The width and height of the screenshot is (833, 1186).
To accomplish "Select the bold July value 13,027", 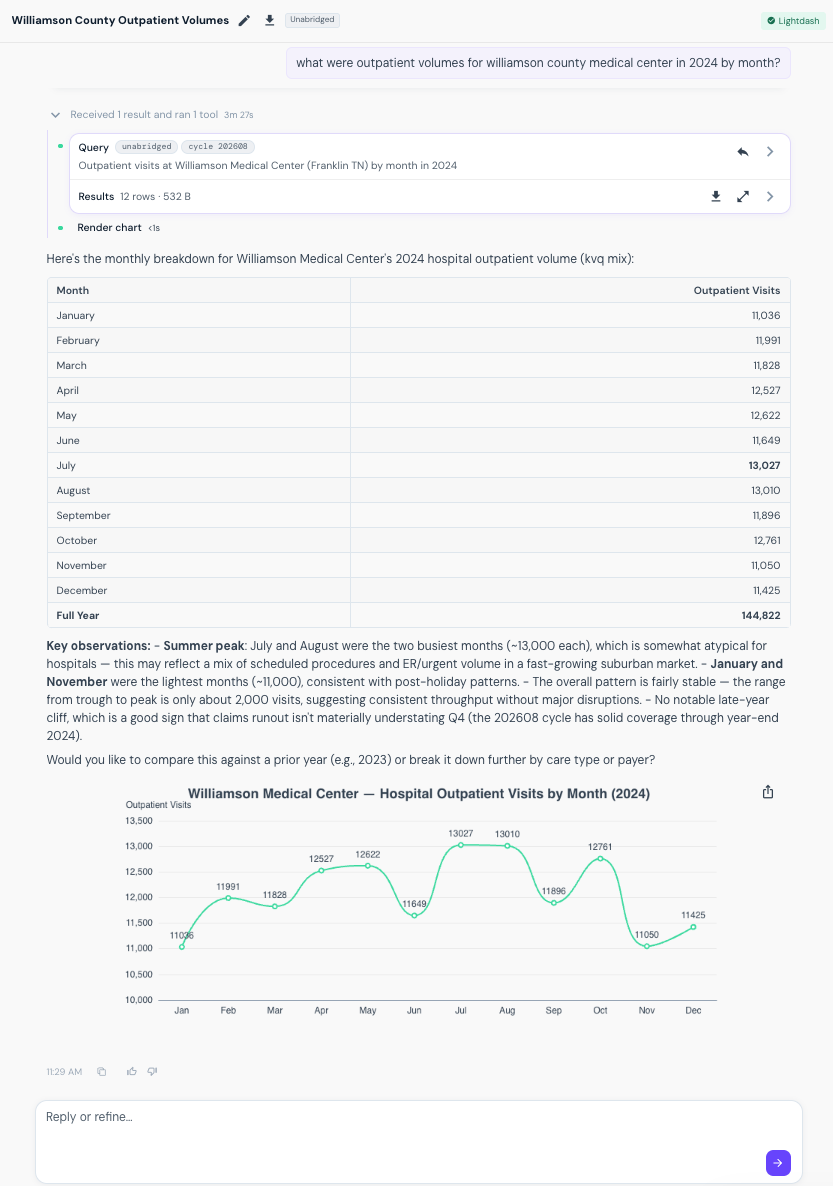I will point(764,465).
